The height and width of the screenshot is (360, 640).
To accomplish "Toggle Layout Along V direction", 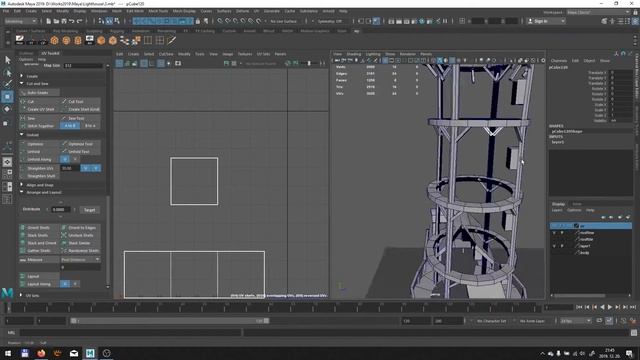I will click(75, 284).
